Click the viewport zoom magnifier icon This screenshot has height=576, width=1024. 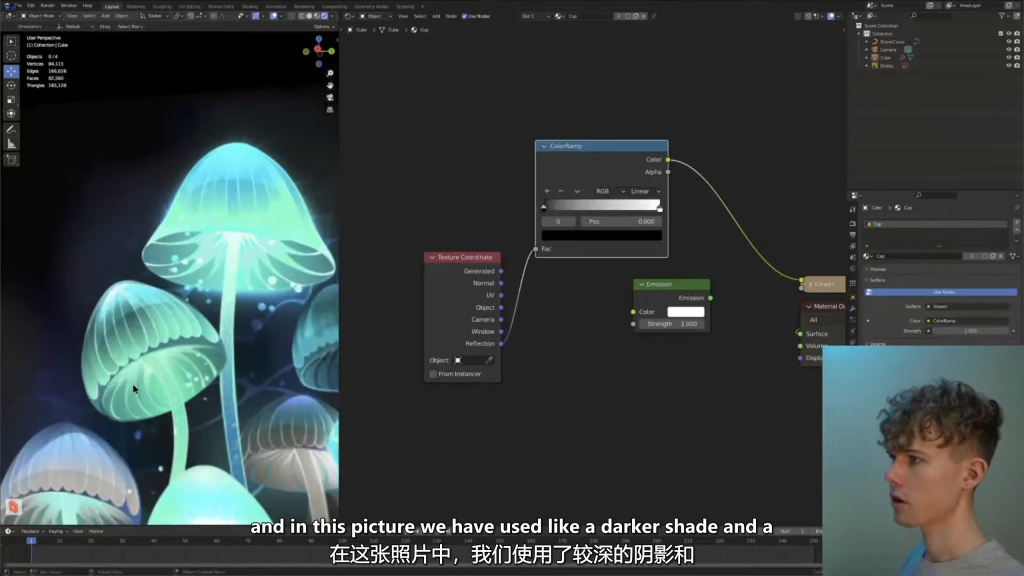pyautogui.click(x=330, y=73)
